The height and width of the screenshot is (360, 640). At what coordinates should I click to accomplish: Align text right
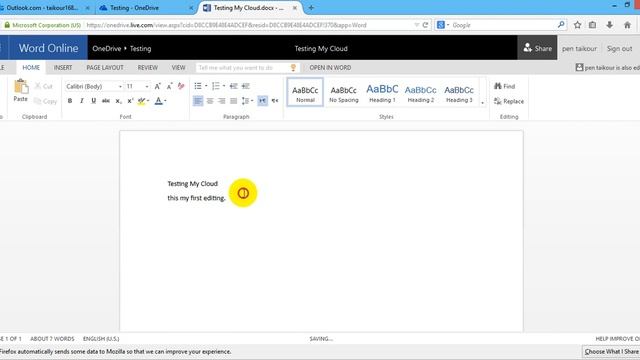point(222,101)
